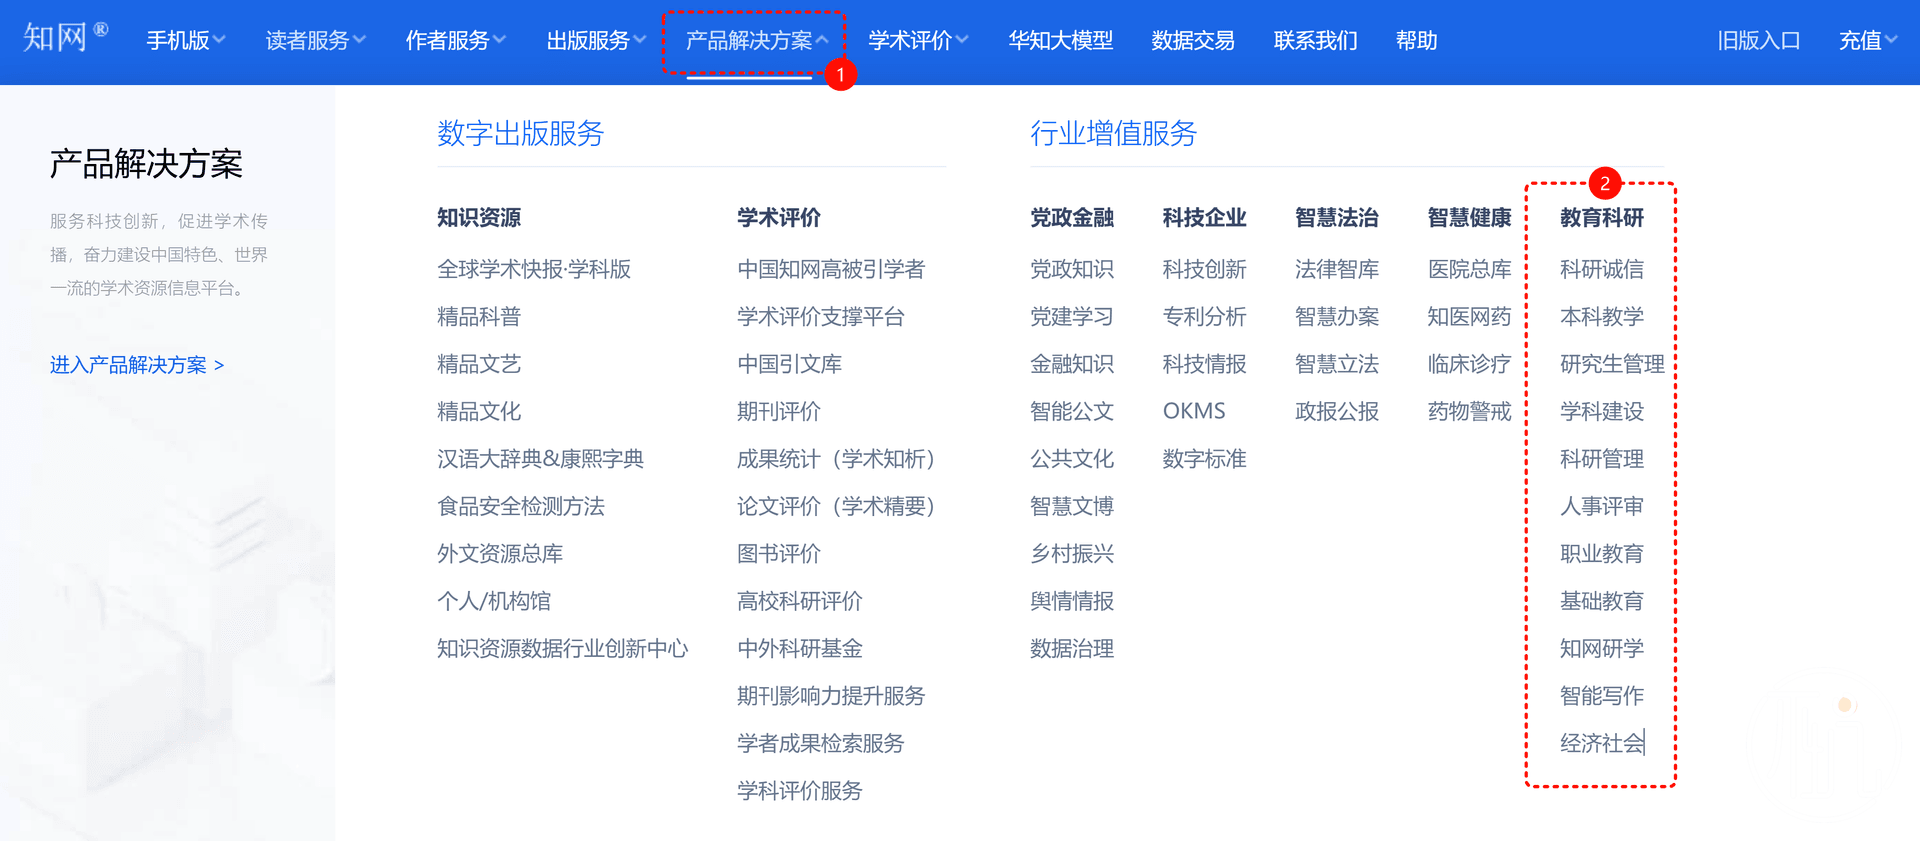The width and height of the screenshot is (1920, 841).
Task: Click the 旧版入口 link
Action: [x=1758, y=41]
